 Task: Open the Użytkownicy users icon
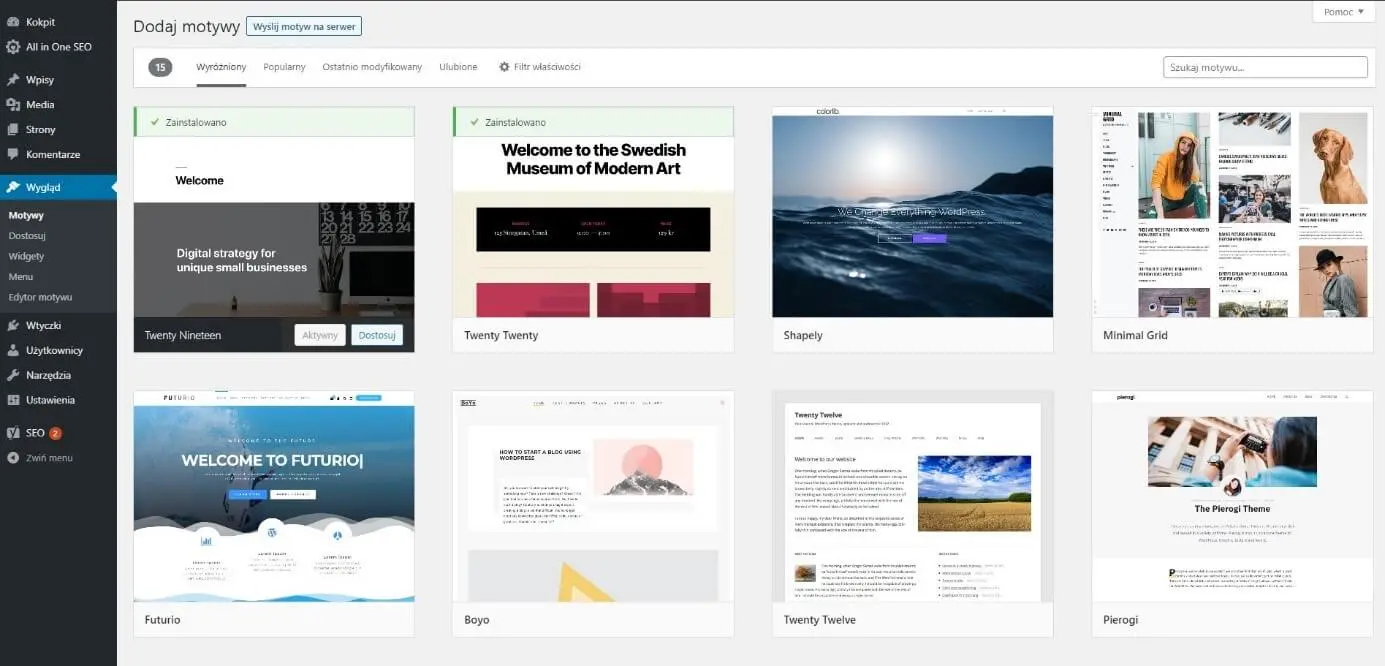pyautogui.click(x=13, y=350)
